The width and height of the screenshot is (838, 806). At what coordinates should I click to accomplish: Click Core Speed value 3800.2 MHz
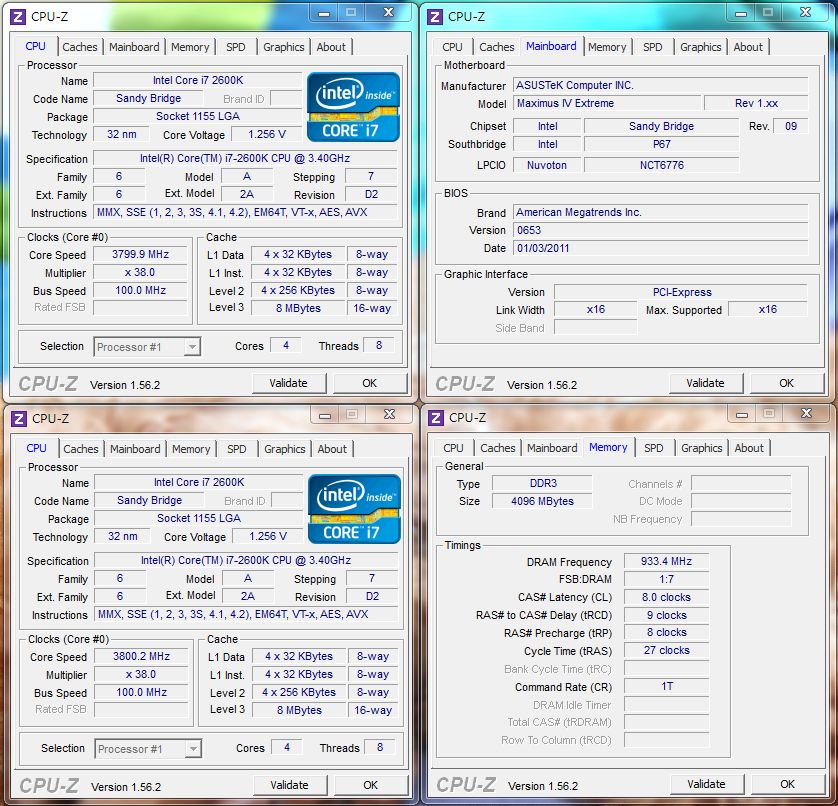tap(142, 656)
